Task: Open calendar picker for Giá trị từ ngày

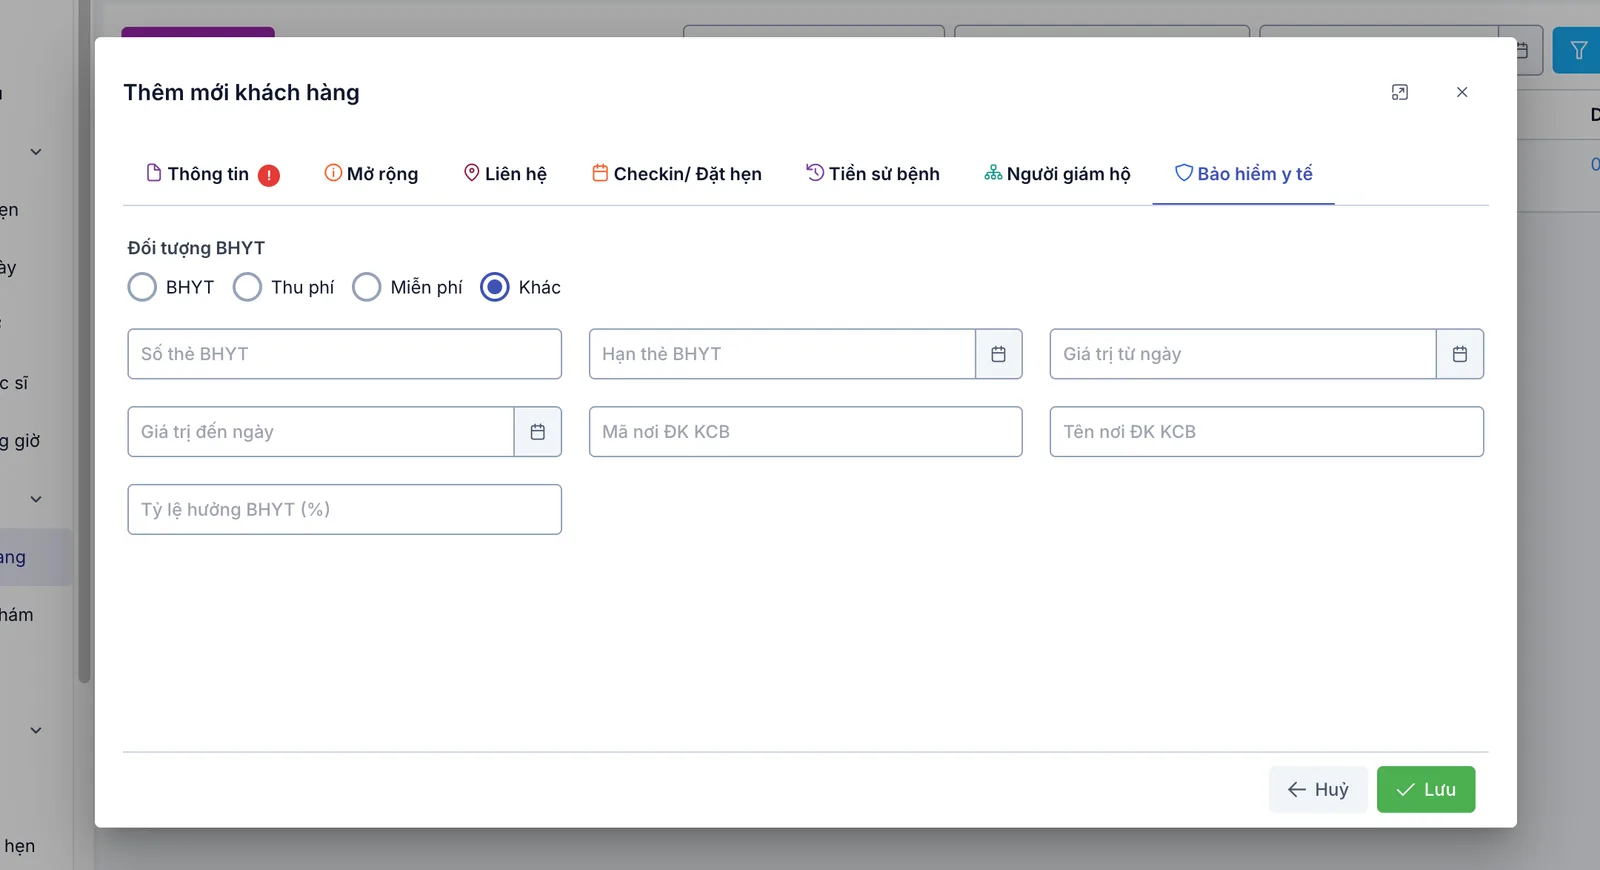Action: tap(1460, 354)
